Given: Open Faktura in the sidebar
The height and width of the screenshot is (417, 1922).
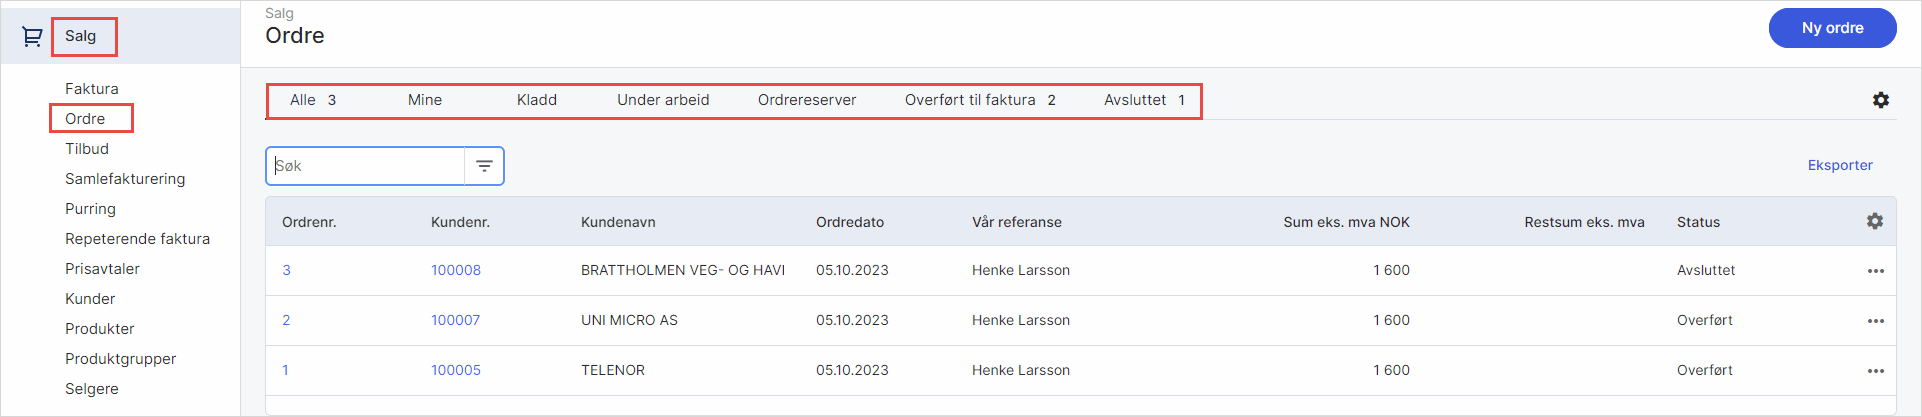Looking at the screenshot, I should pyautogui.click(x=91, y=89).
